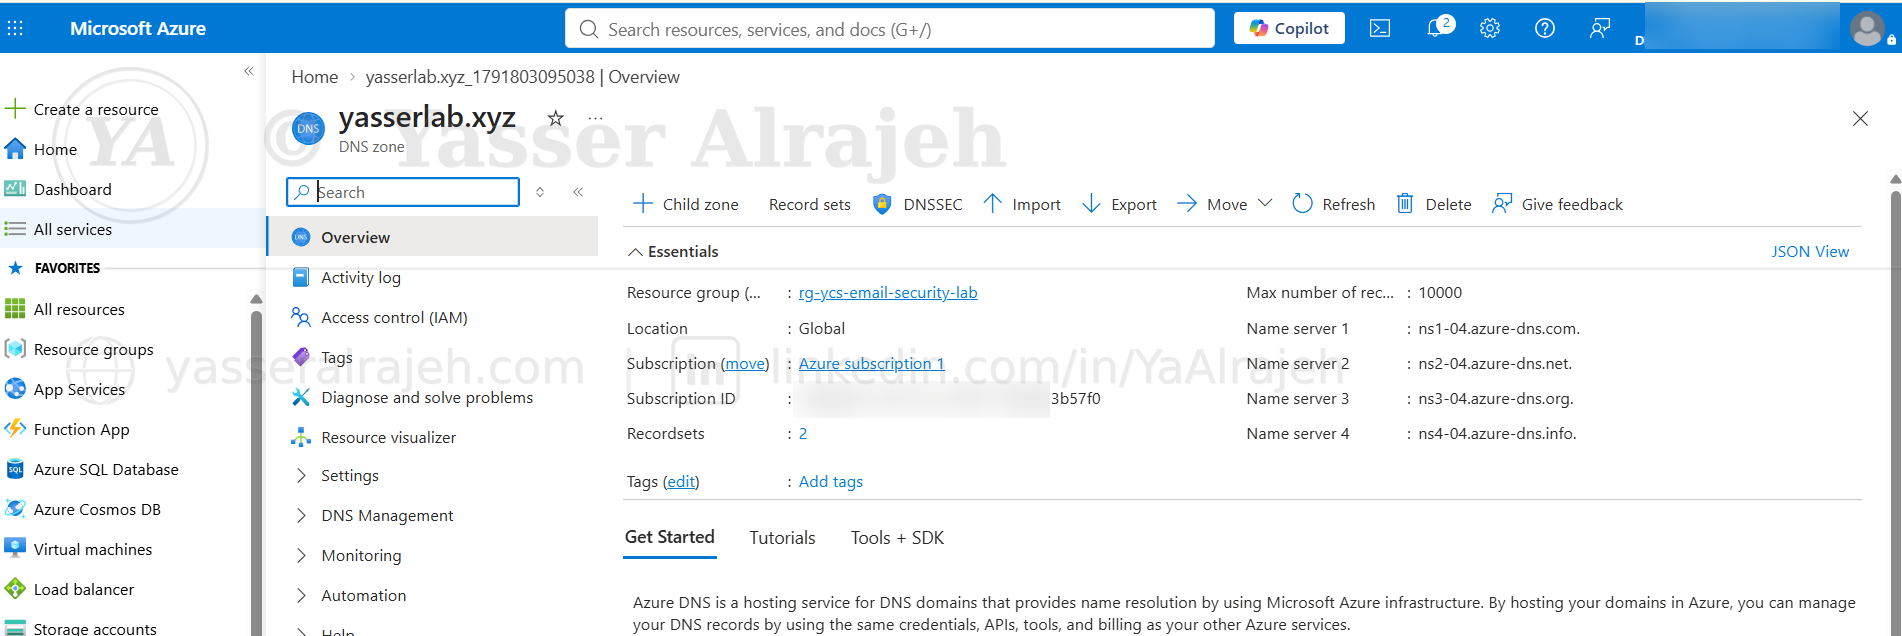Open All services in sidebar

(58, 229)
